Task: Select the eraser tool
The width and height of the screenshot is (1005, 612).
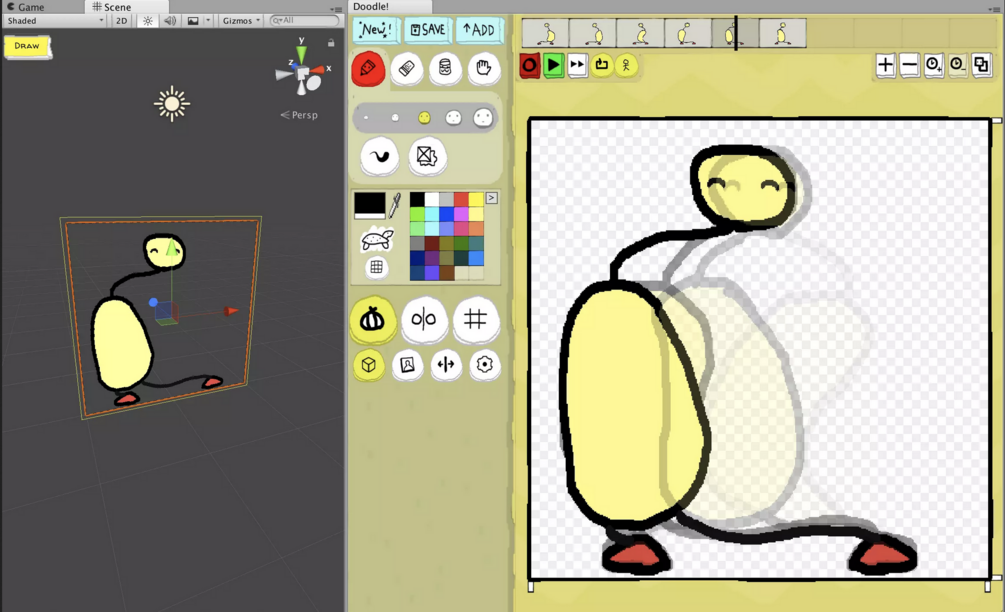Action: 406,69
